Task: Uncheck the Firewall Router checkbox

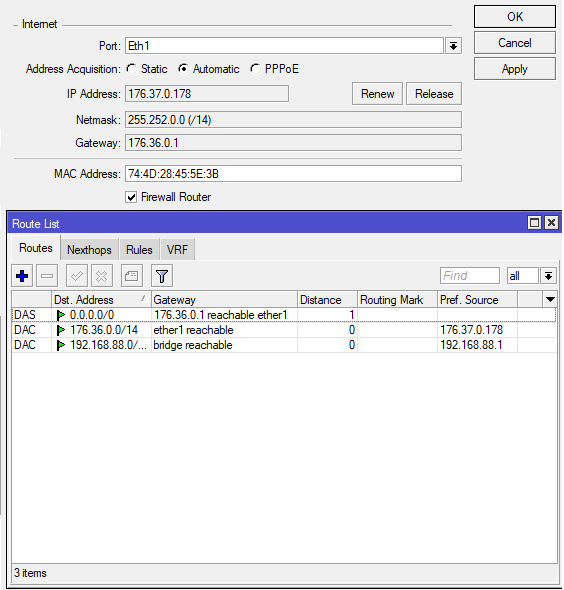Action: (x=131, y=197)
